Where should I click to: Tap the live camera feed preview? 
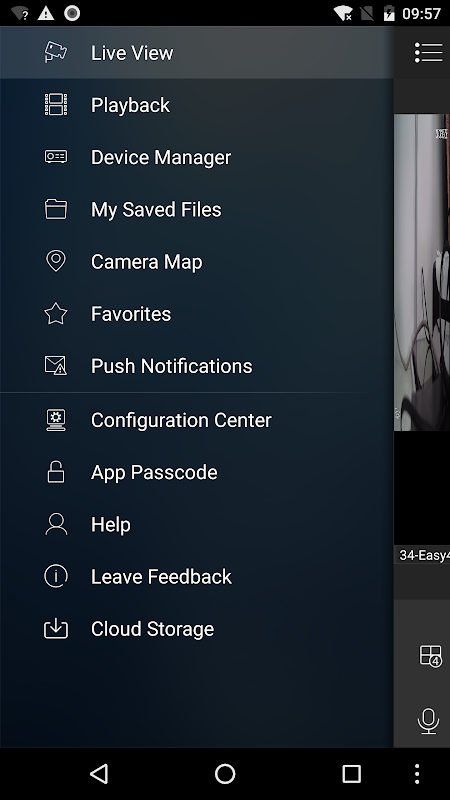coord(422,272)
